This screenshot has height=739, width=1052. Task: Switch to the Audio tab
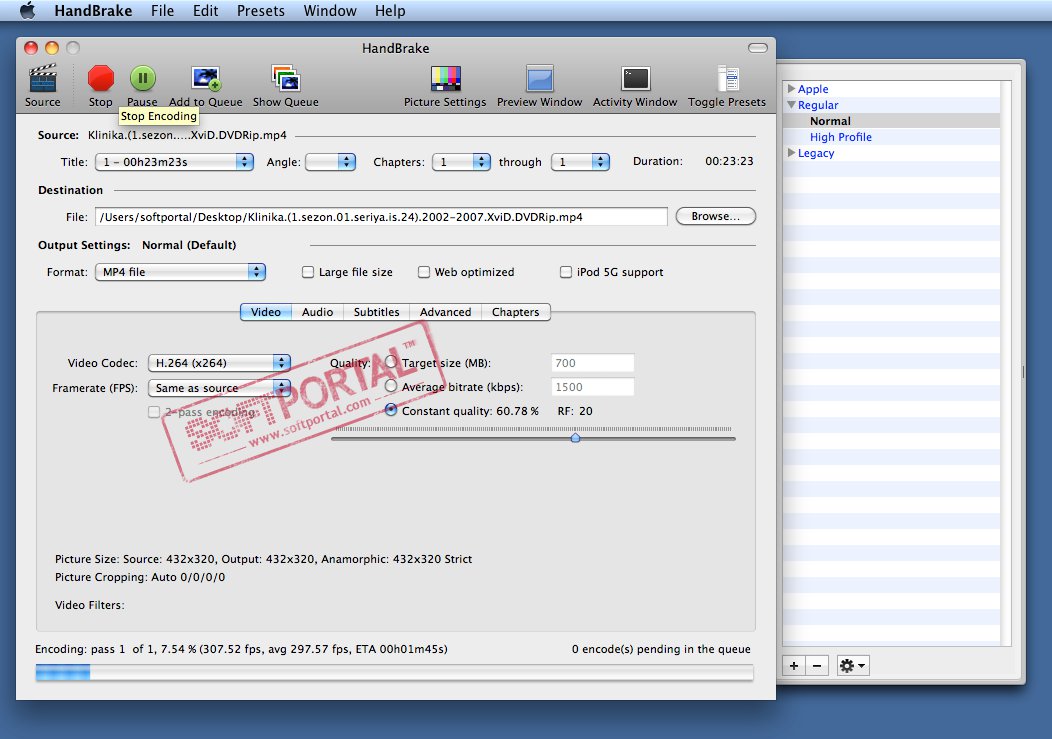tap(317, 312)
